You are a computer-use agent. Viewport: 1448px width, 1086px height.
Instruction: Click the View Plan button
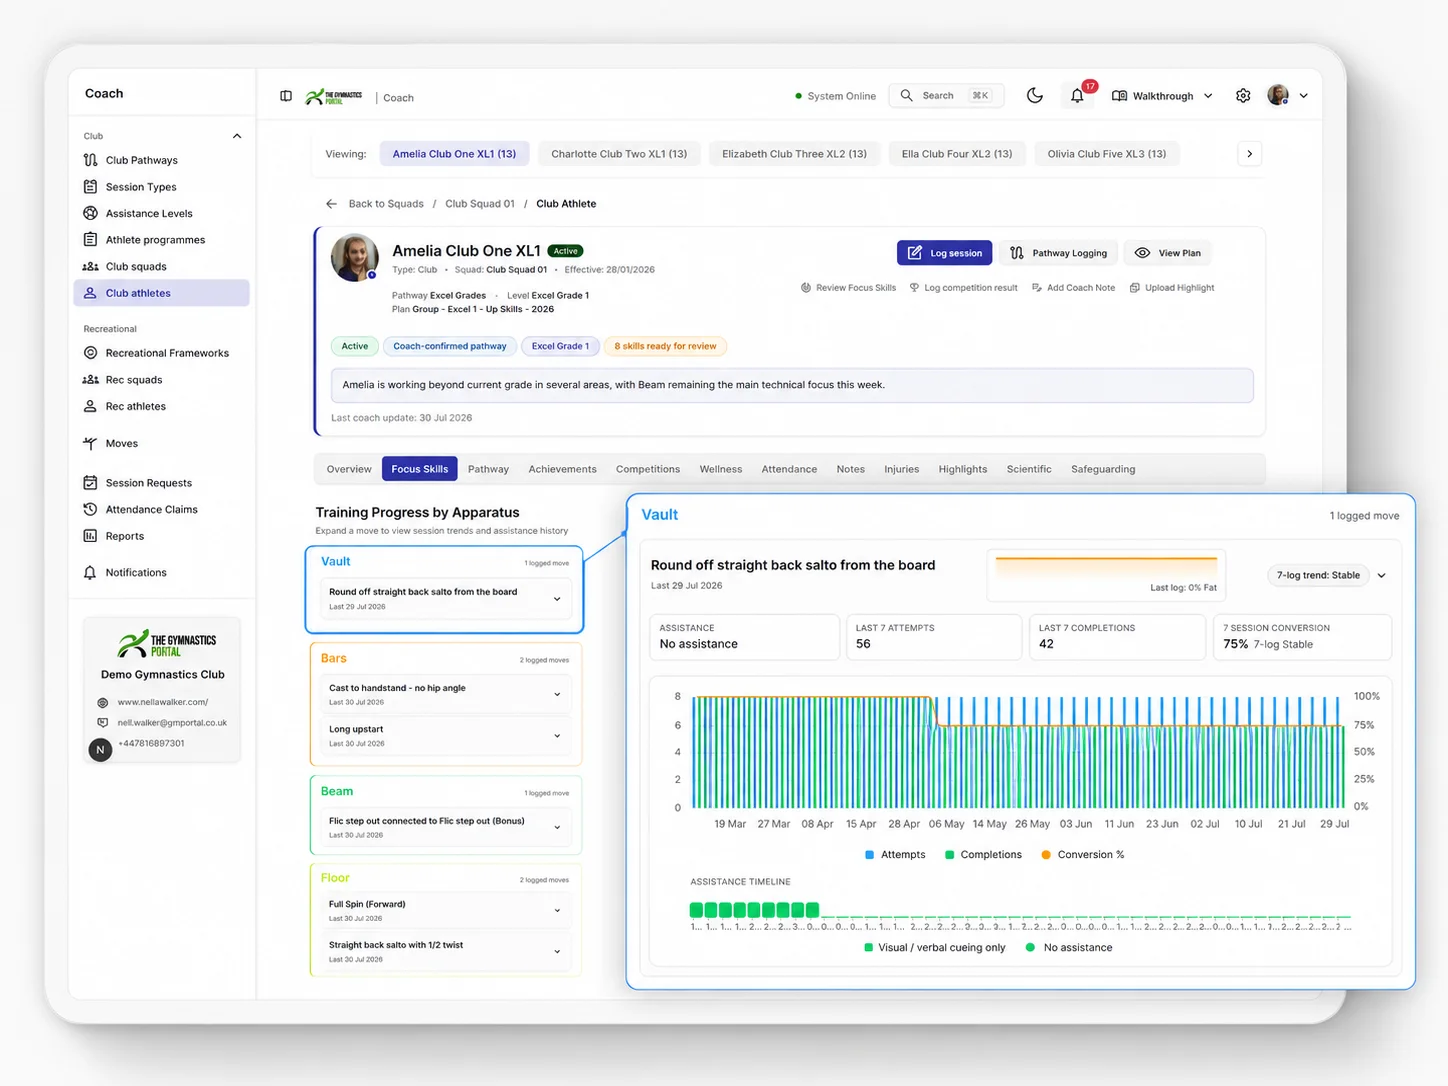click(1168, 253)
